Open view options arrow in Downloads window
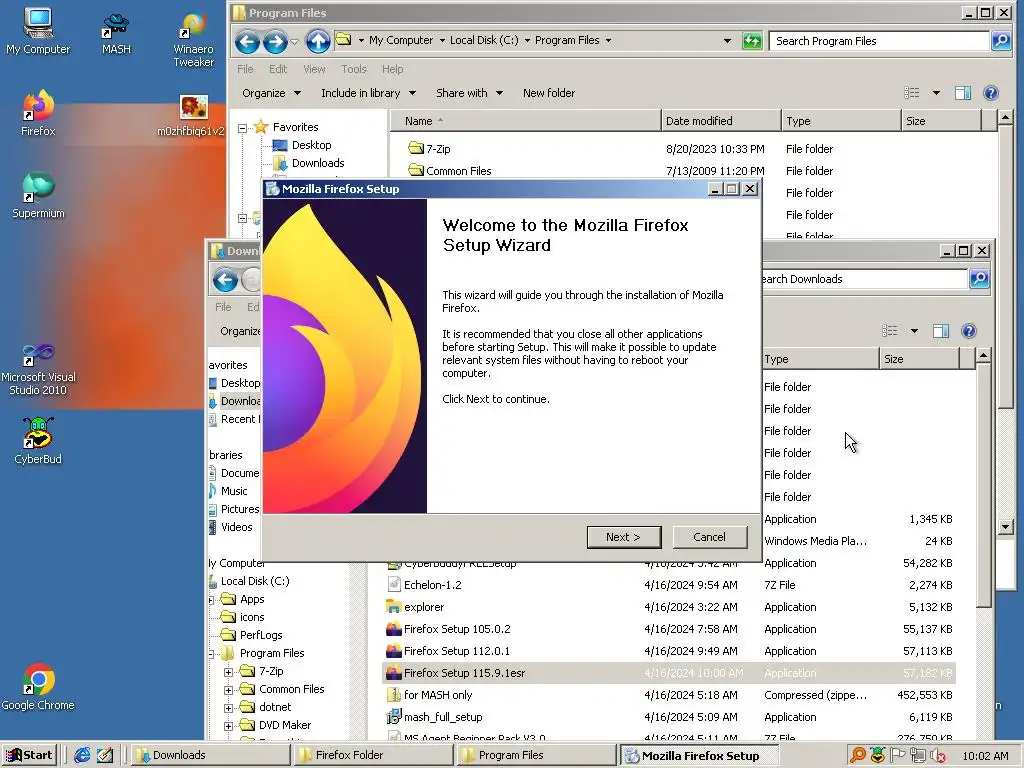1024x768 pixels. pos(914,331)
